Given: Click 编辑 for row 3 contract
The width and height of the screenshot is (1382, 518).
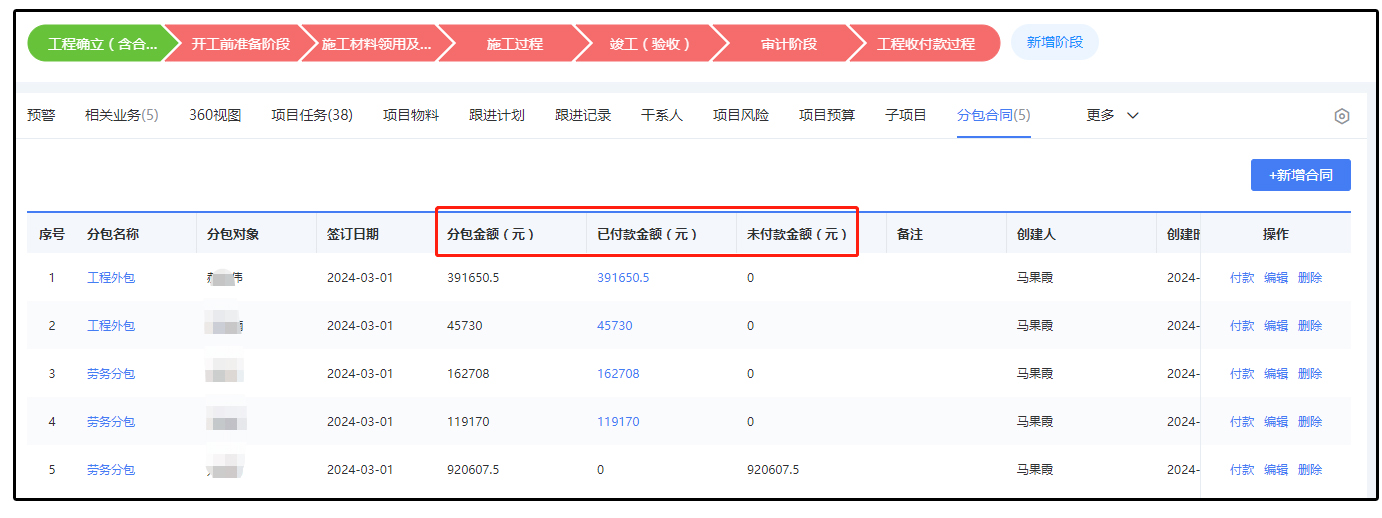Looking at the screenshot, I should [1276, 374].
